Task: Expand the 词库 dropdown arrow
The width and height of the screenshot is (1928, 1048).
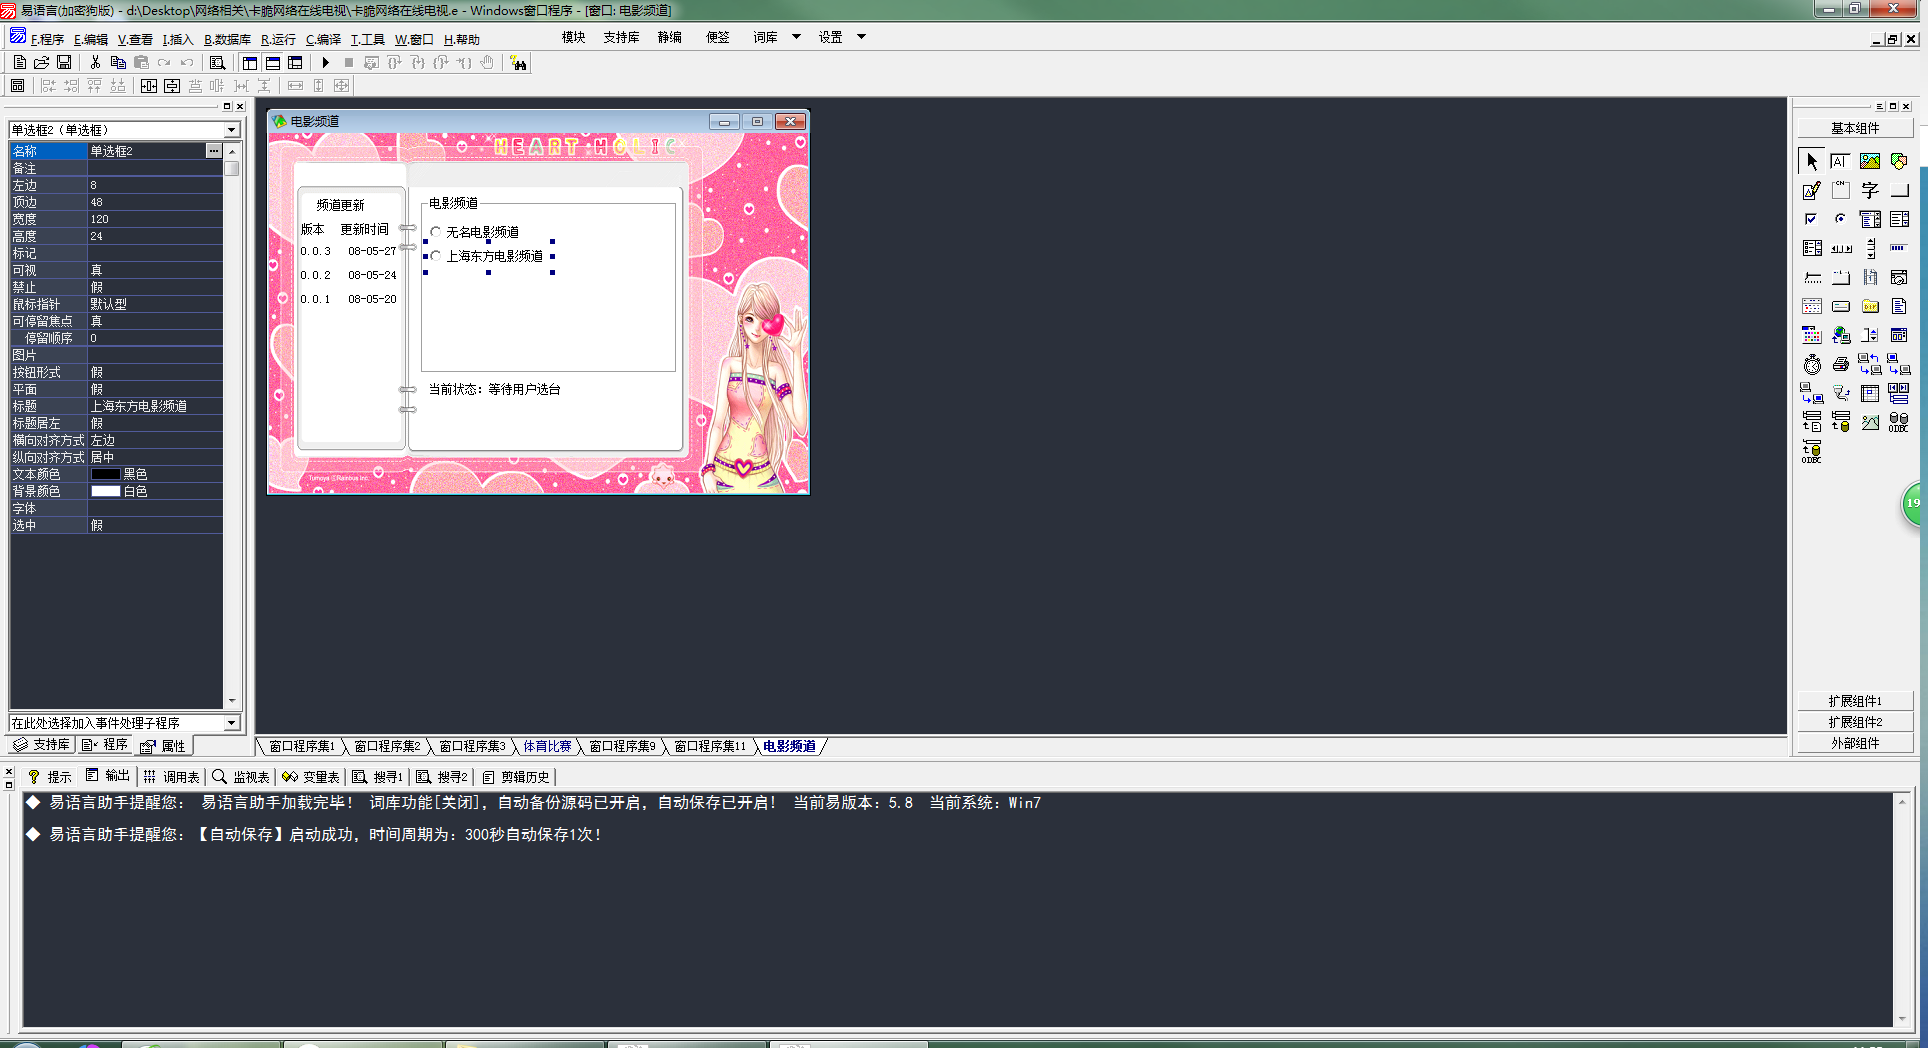Action: click(796, 37)
